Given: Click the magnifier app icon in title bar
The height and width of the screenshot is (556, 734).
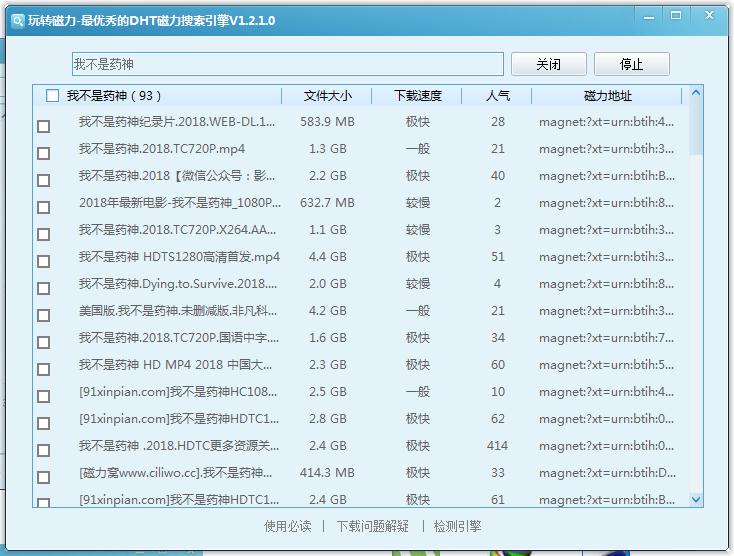Looking at the screenshot, I should pos(18,21).
